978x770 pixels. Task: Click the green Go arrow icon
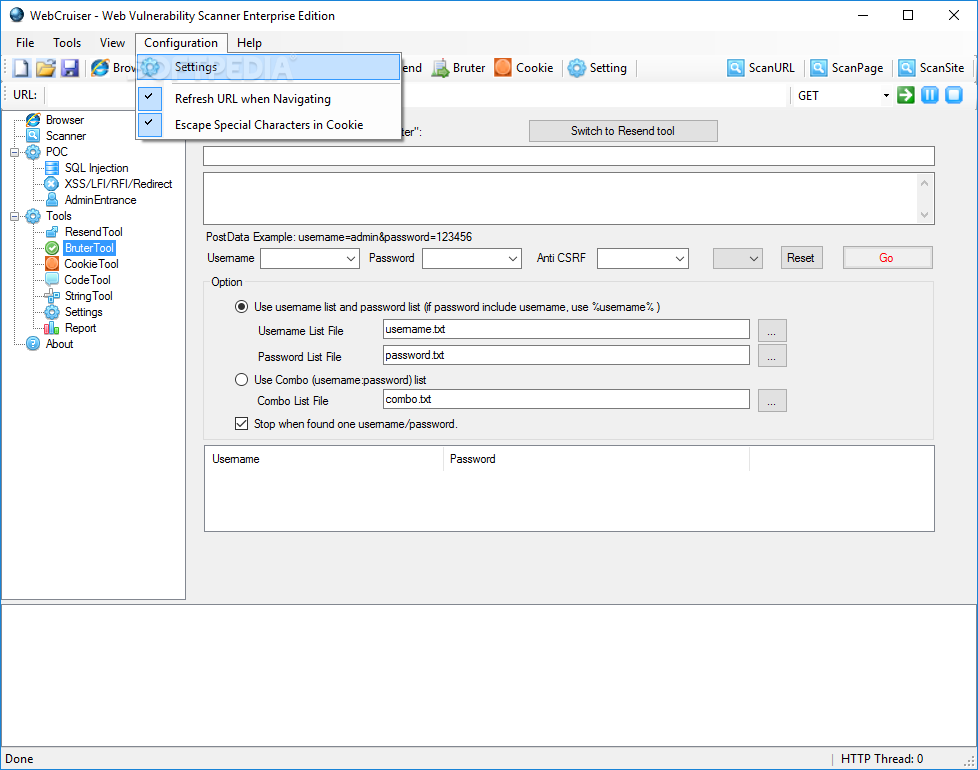pyautogui.click(x=906, y=95)
